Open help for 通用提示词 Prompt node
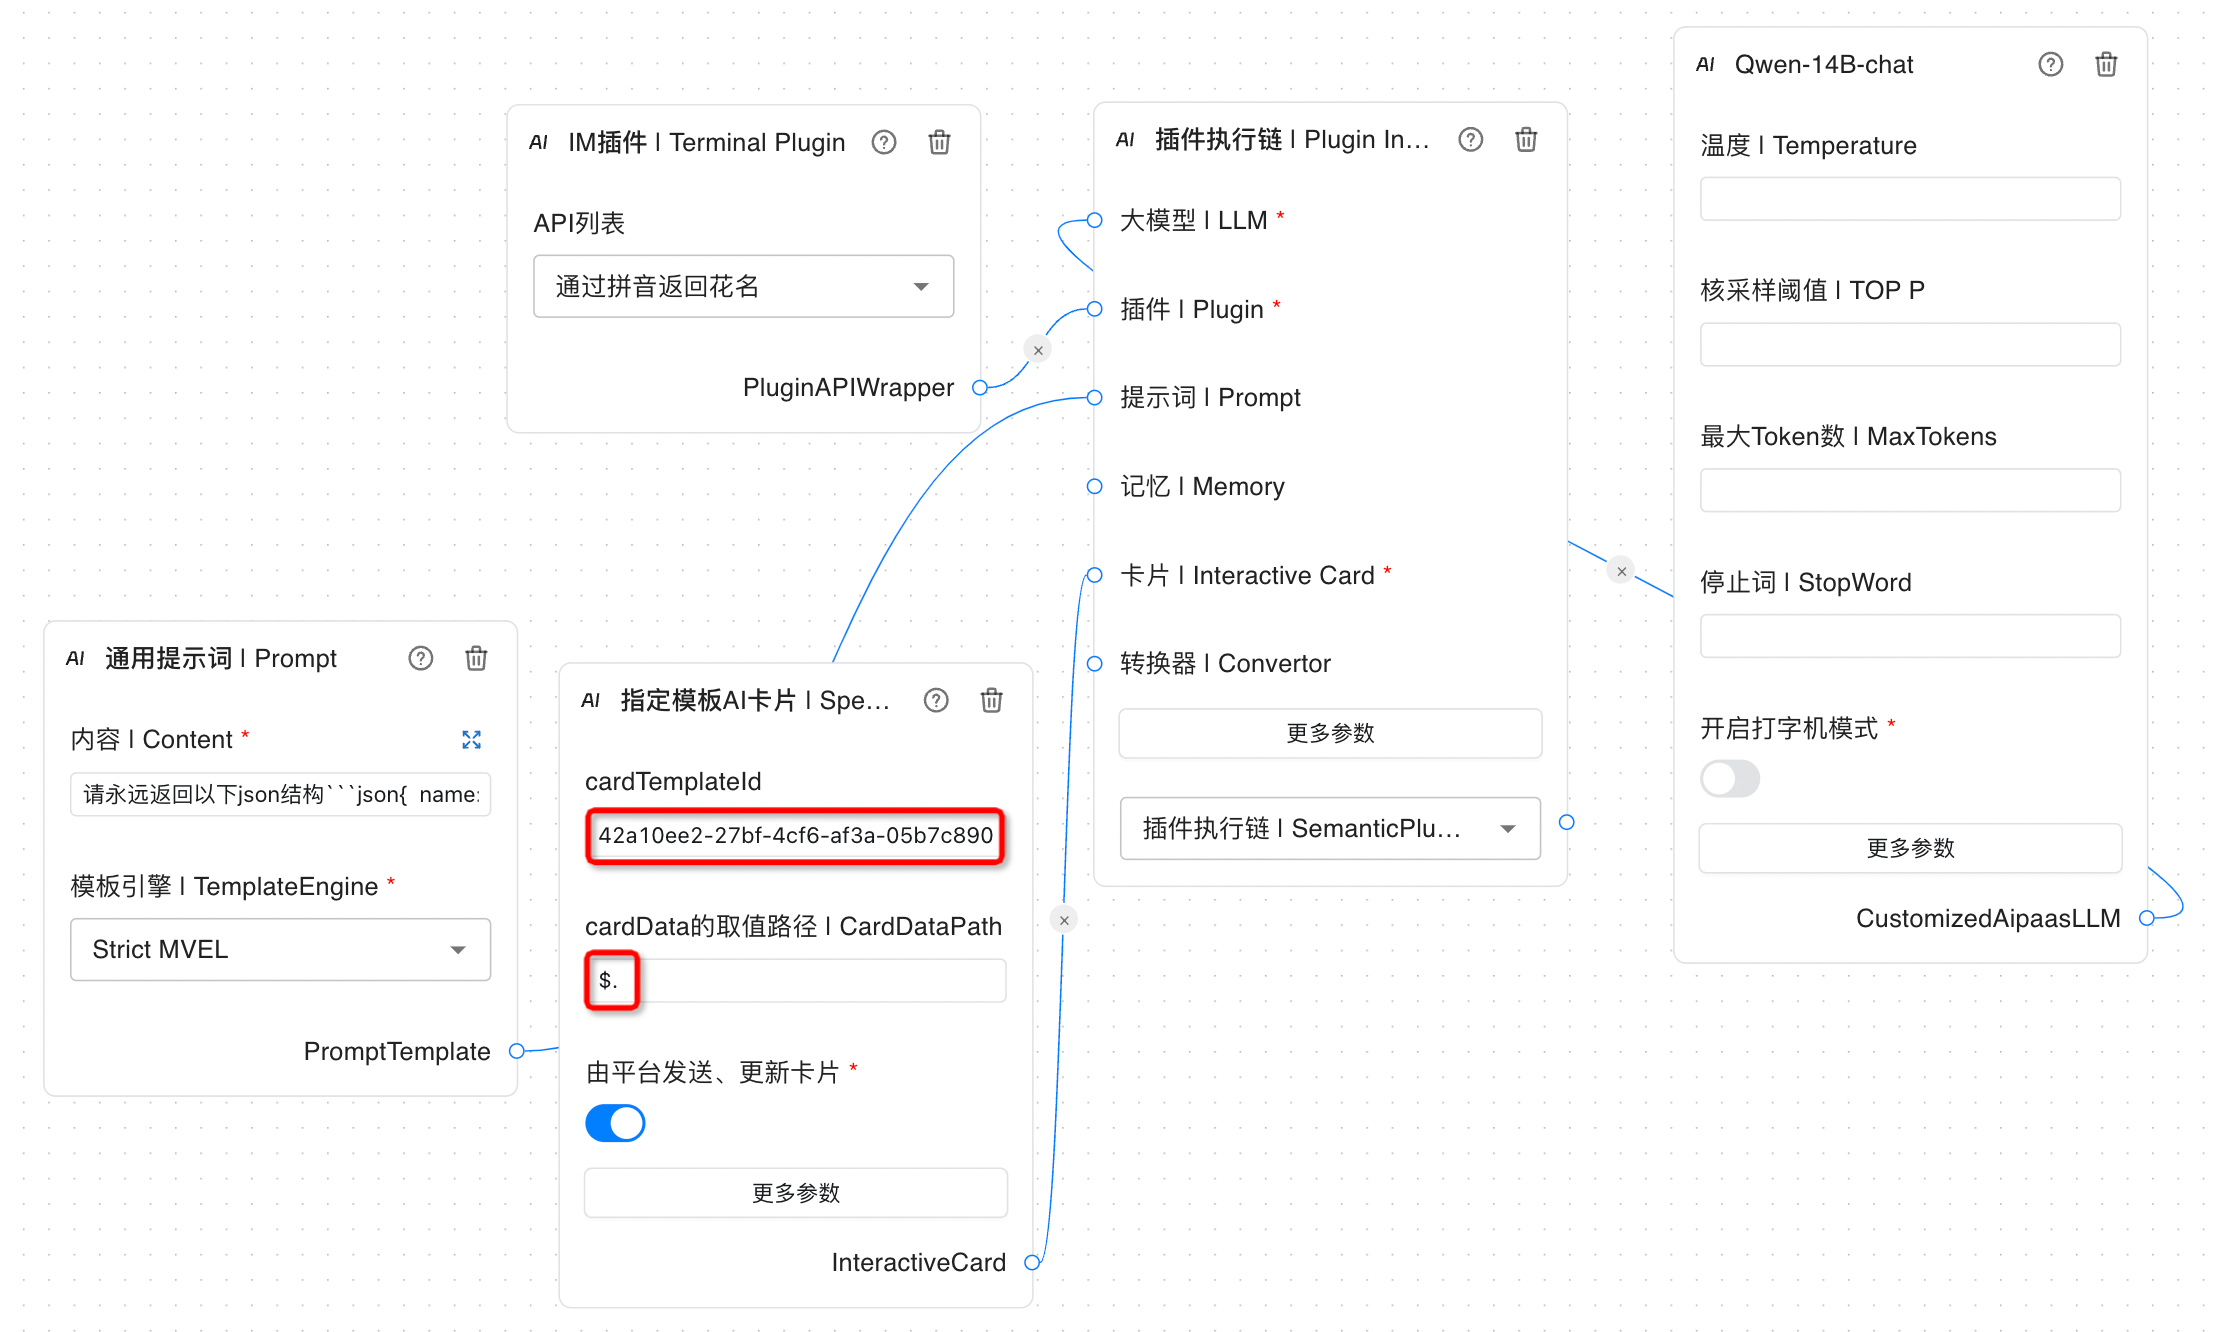This screenshot has height=1332, width=2220. click(x=420, y=658)
